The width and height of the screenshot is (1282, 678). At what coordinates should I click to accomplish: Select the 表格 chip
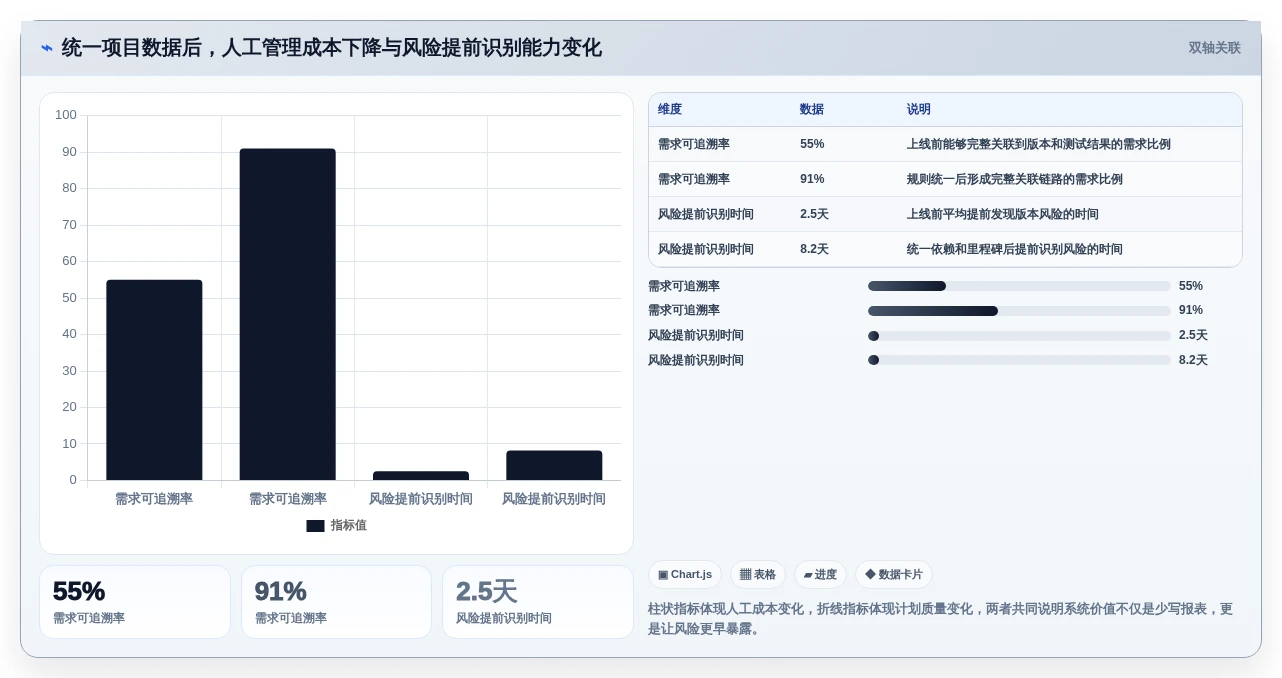point(758,574)
